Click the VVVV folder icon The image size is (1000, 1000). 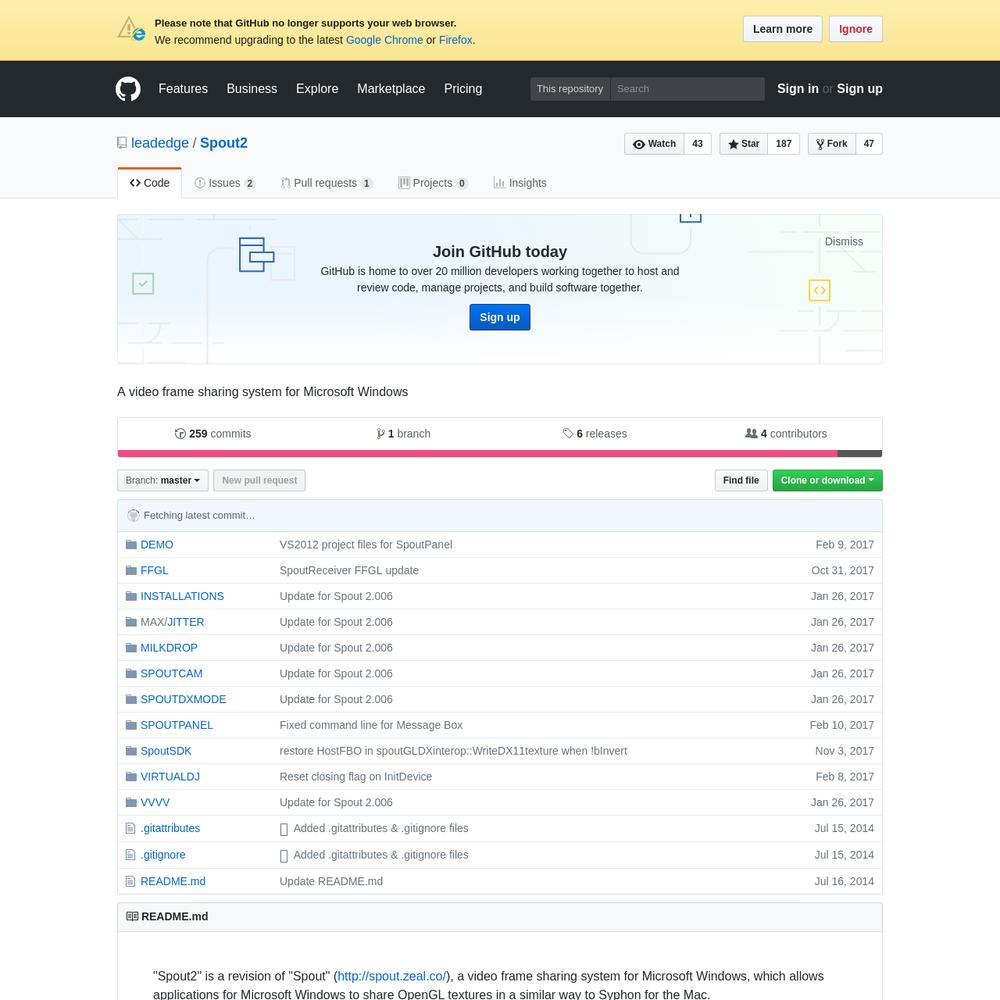click(131, 802)
